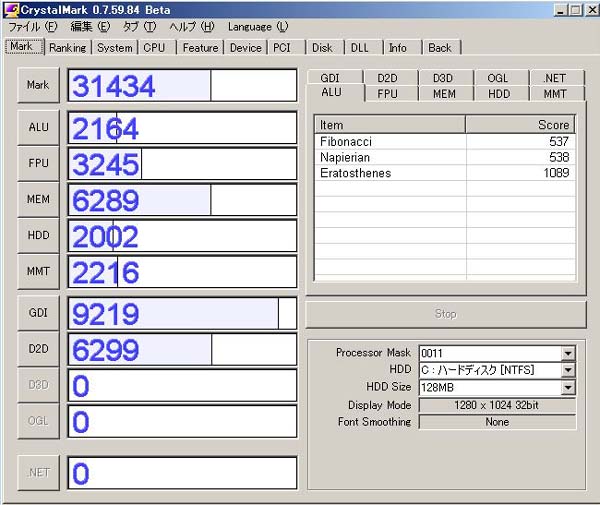The width and height of the screenshot is (600, 505).
Task: Click the MMT score value 2216
Action: point(106,272)
